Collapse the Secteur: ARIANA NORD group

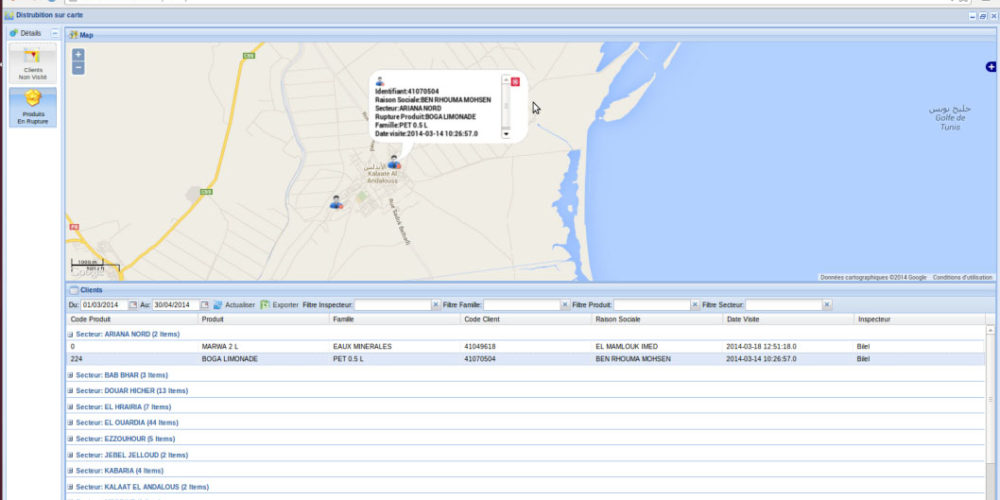[70, 334]
